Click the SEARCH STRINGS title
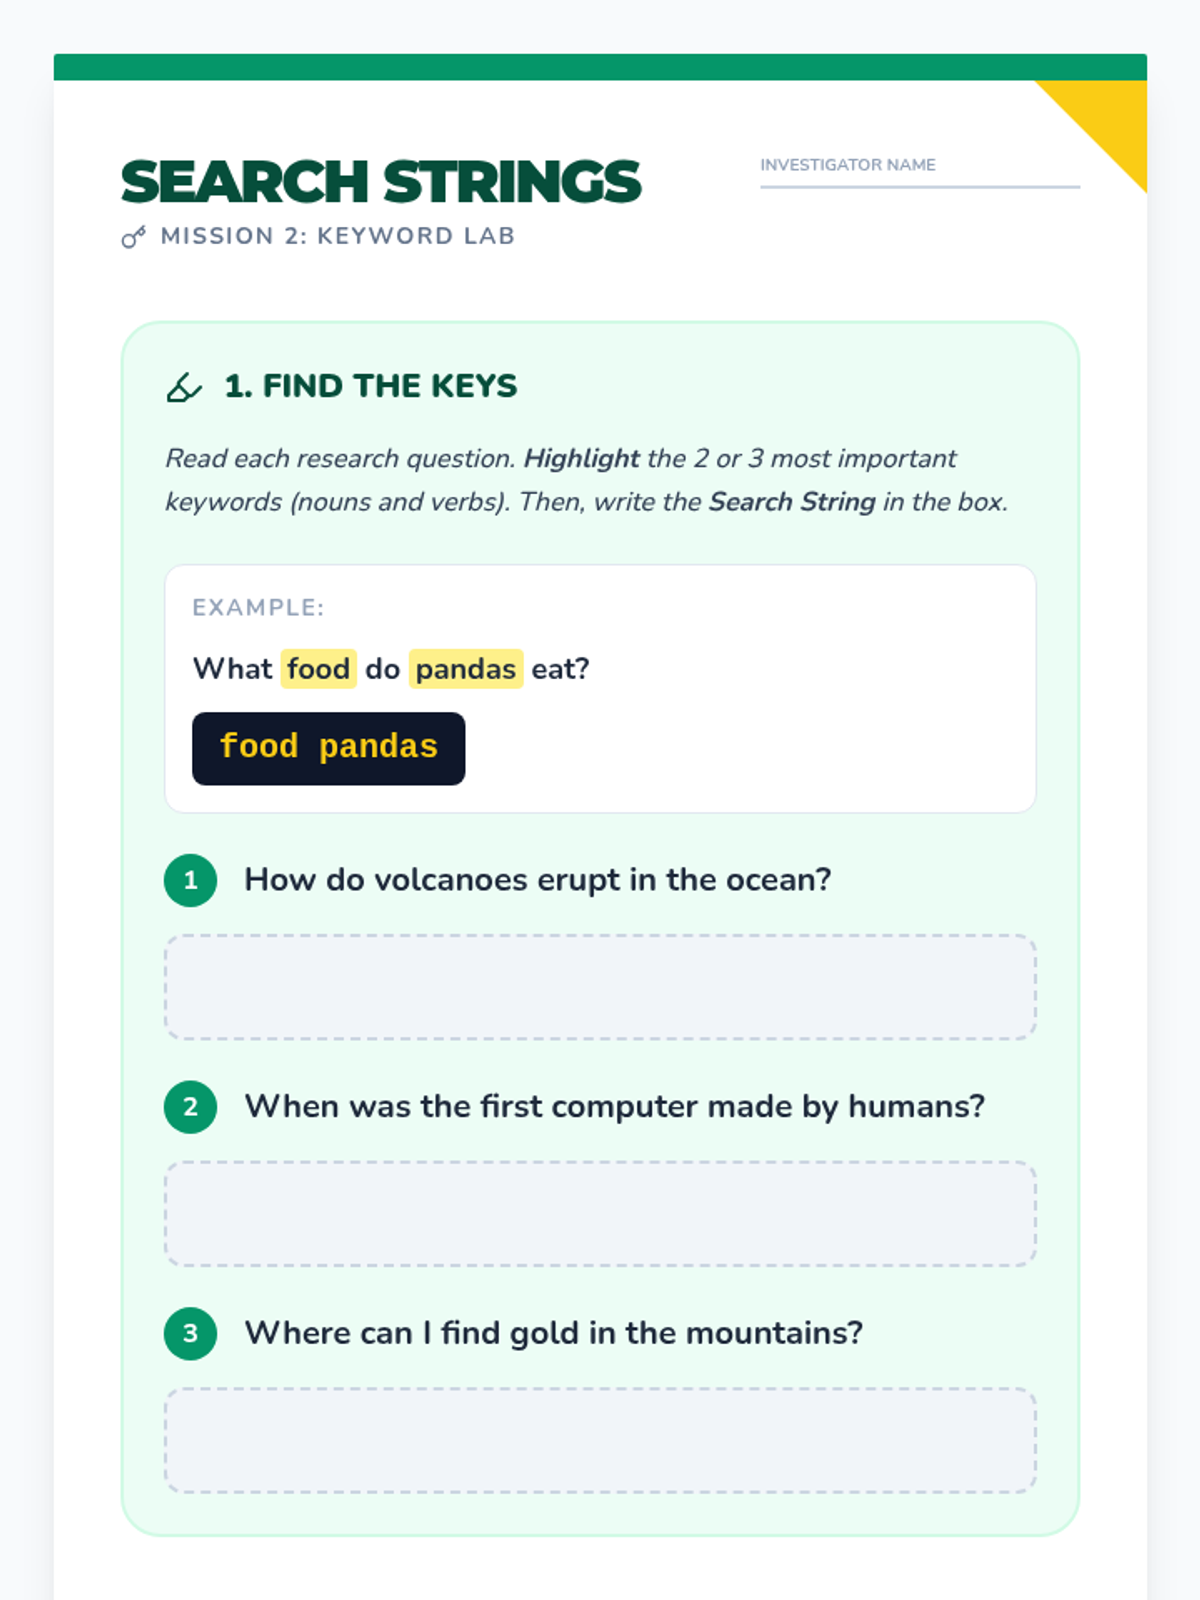This screenshot has height=1600, width=1200. click(380, 181)
